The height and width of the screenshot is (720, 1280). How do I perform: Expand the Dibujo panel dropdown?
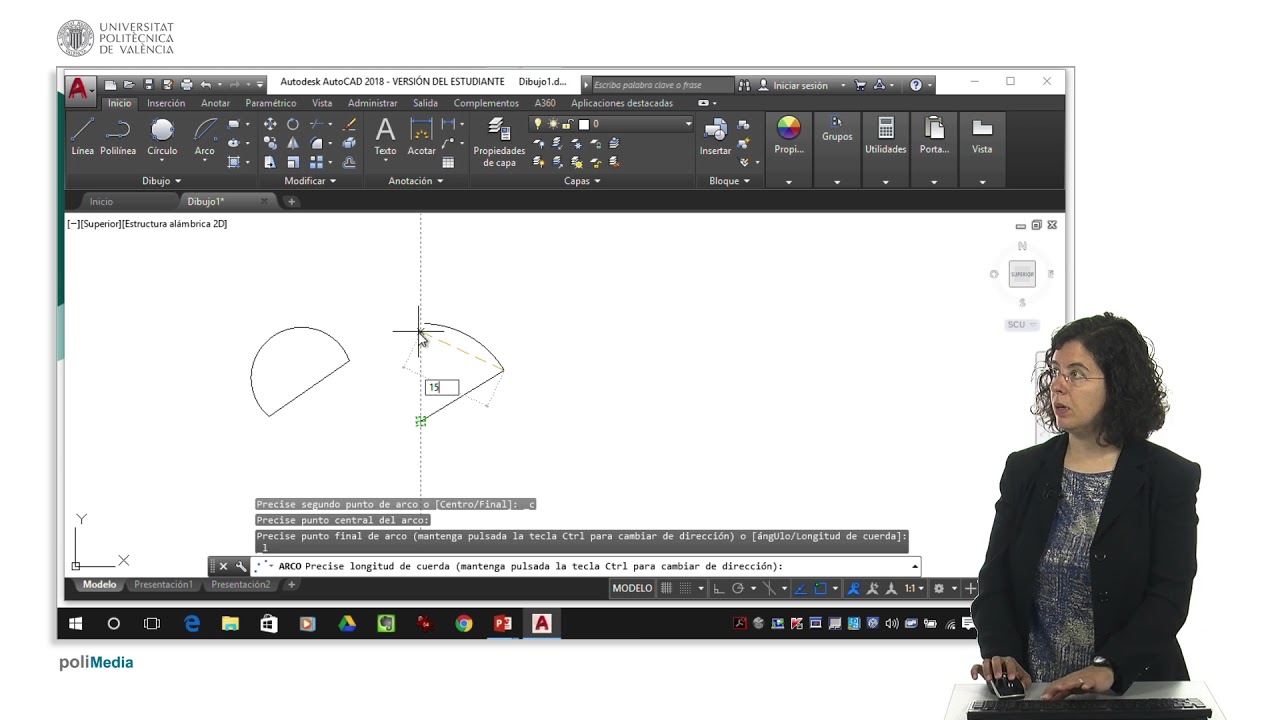pyautogui.click(x=161, y=181)
